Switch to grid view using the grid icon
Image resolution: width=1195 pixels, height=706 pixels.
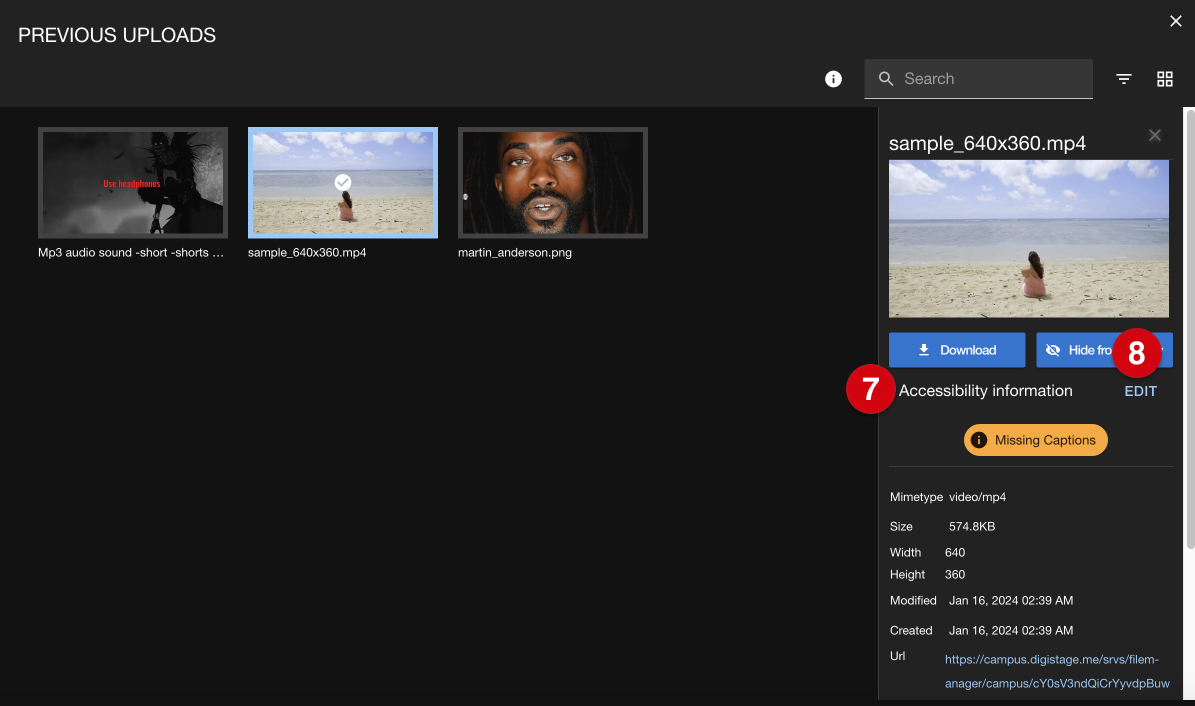[x=1165, y=79]
